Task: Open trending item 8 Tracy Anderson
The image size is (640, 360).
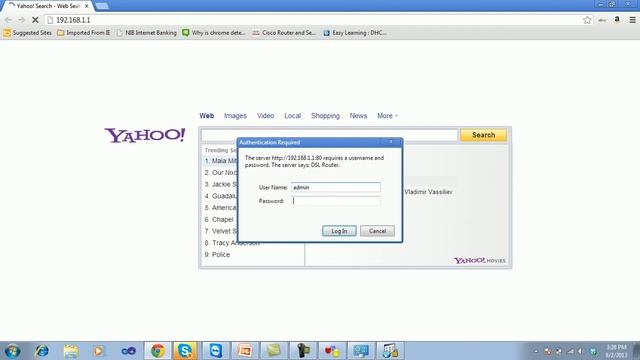Action: click(x=232, y=243)
